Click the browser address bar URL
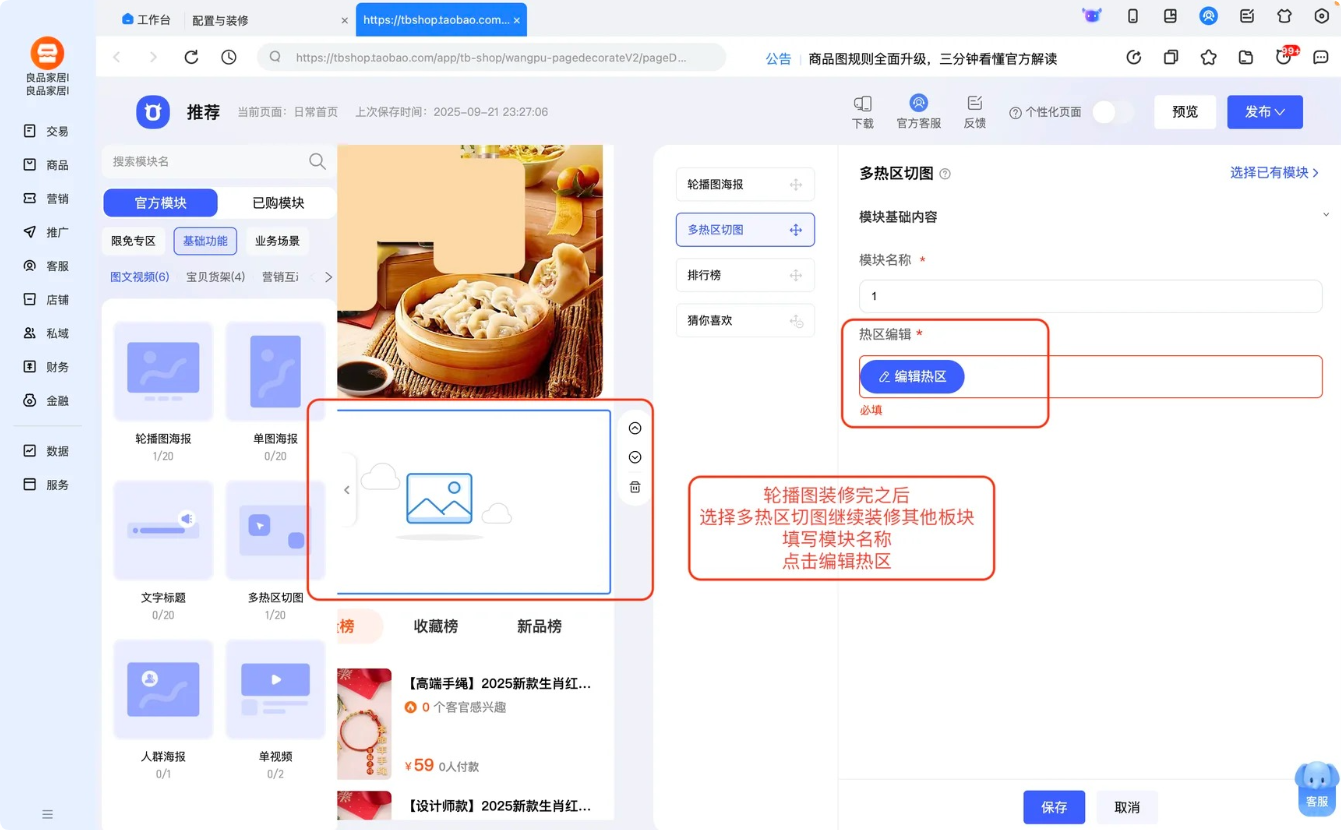 (491, 58)
